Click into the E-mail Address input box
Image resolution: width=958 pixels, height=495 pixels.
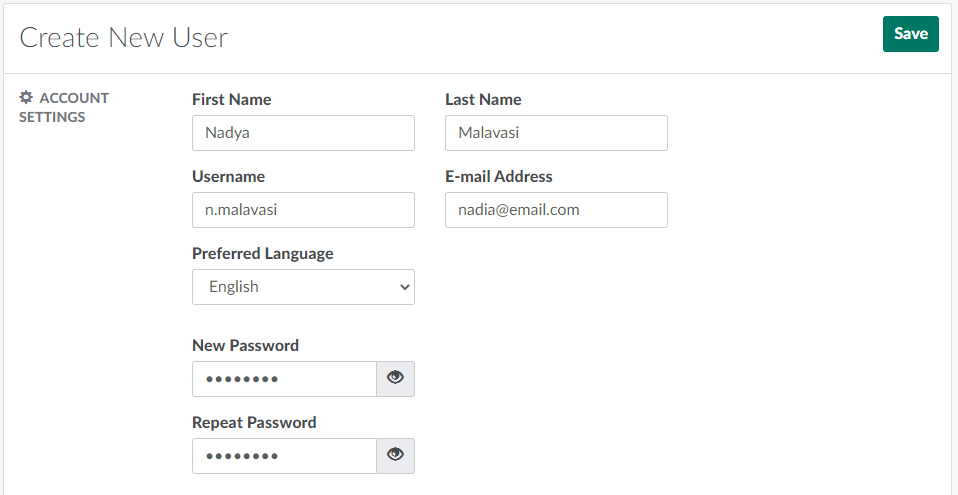(x=556, y=210)
